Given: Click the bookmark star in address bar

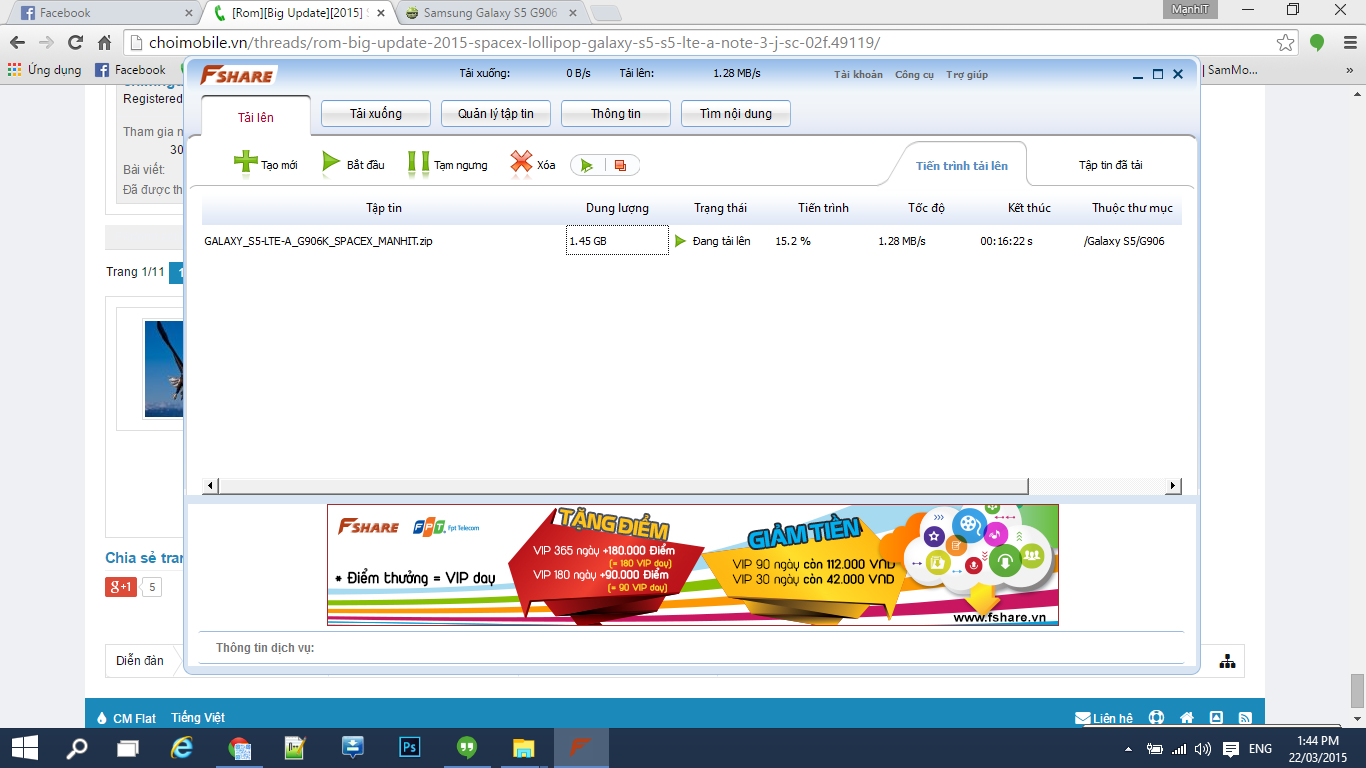Looking at the screenshot, I should (x=1285, y=43).
